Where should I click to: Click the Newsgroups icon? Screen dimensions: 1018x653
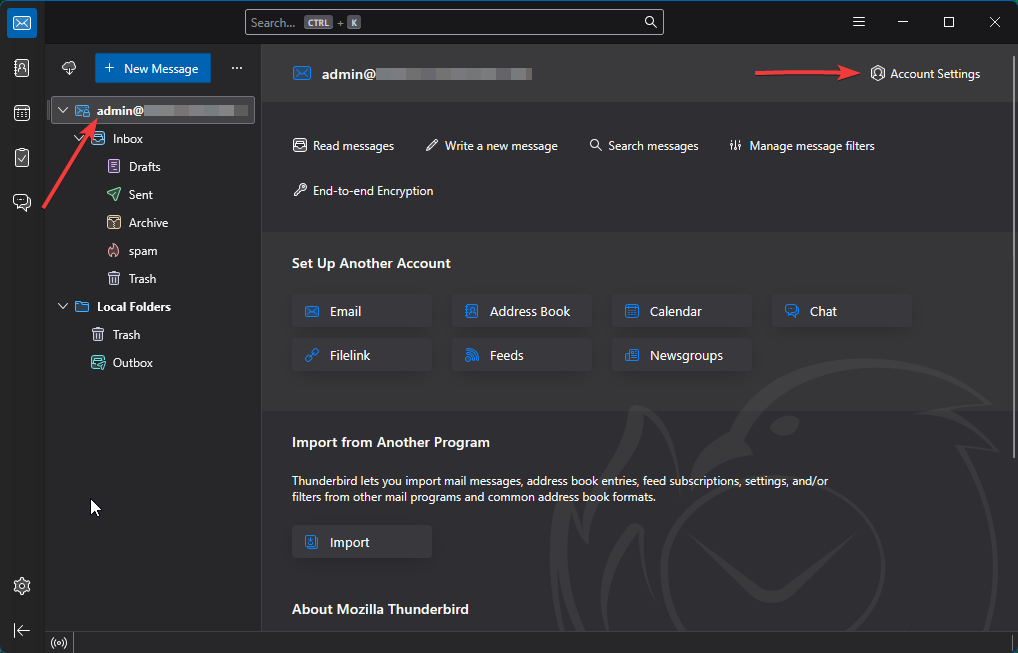pyautogui.click(x=632, y=355)
